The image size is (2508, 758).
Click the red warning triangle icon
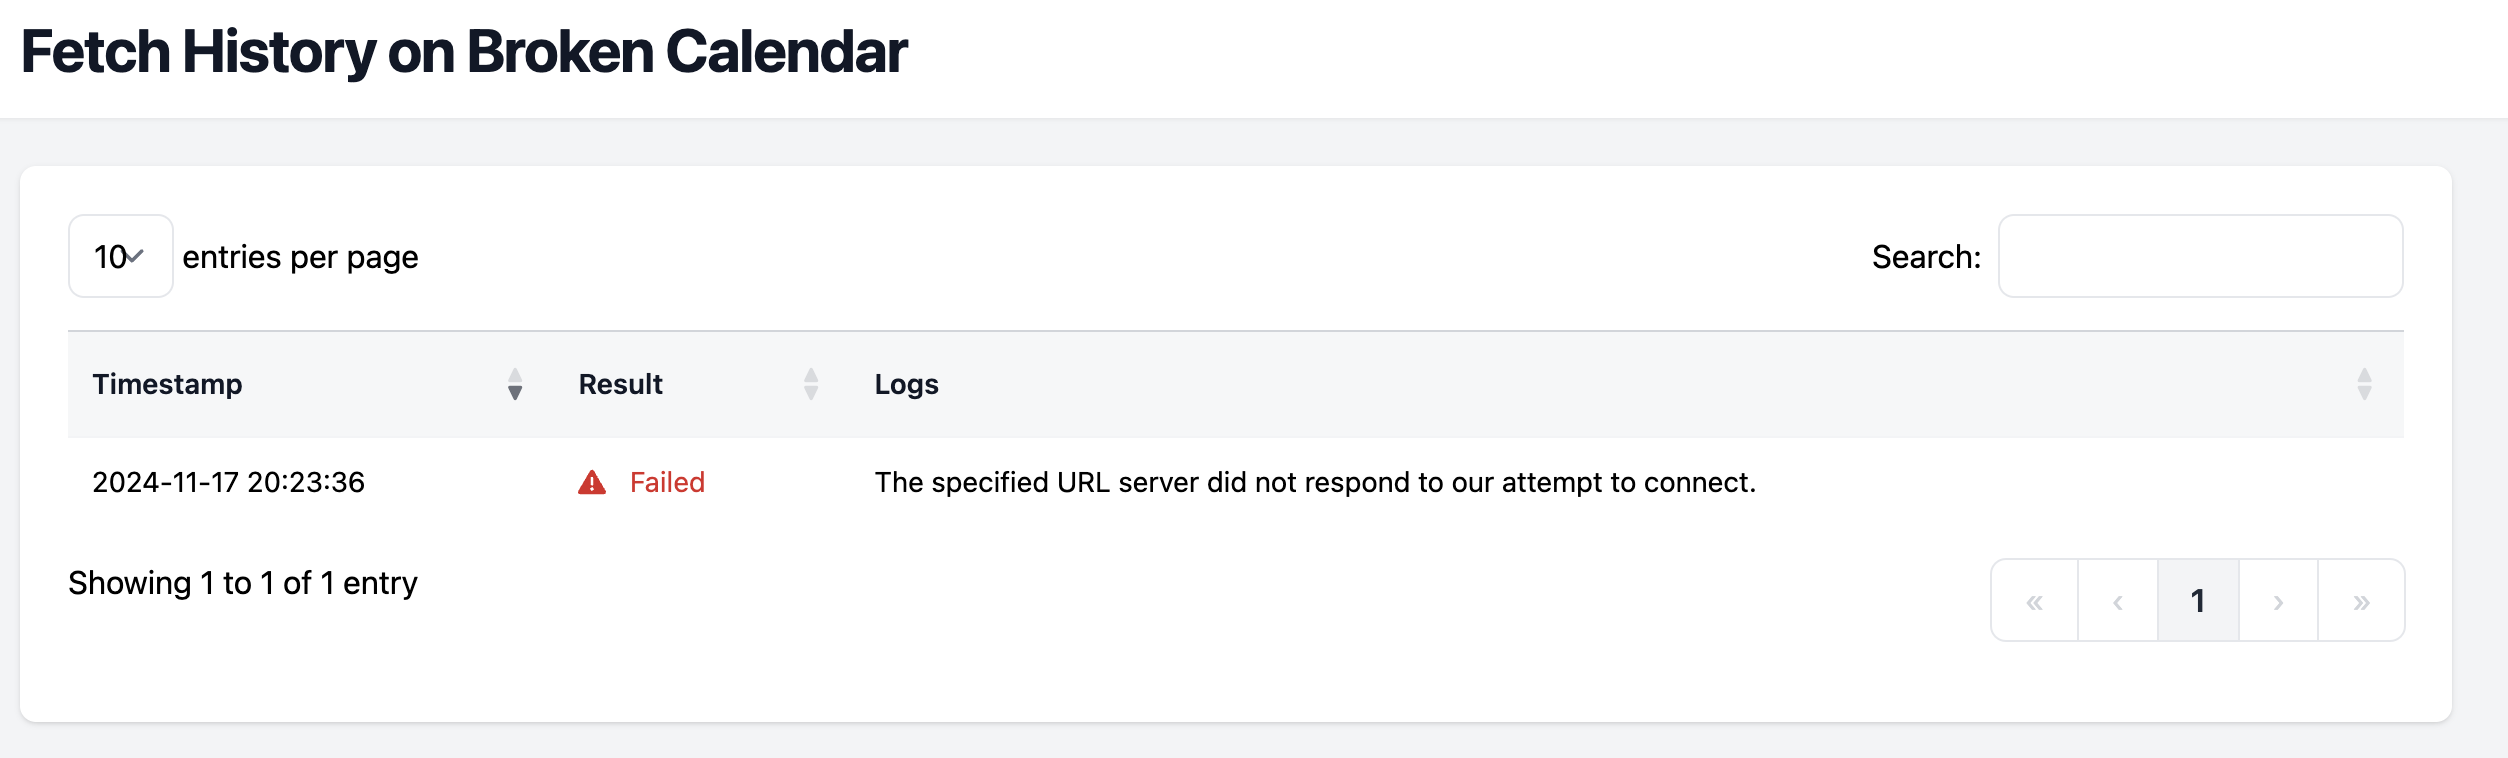click(592, 483)
